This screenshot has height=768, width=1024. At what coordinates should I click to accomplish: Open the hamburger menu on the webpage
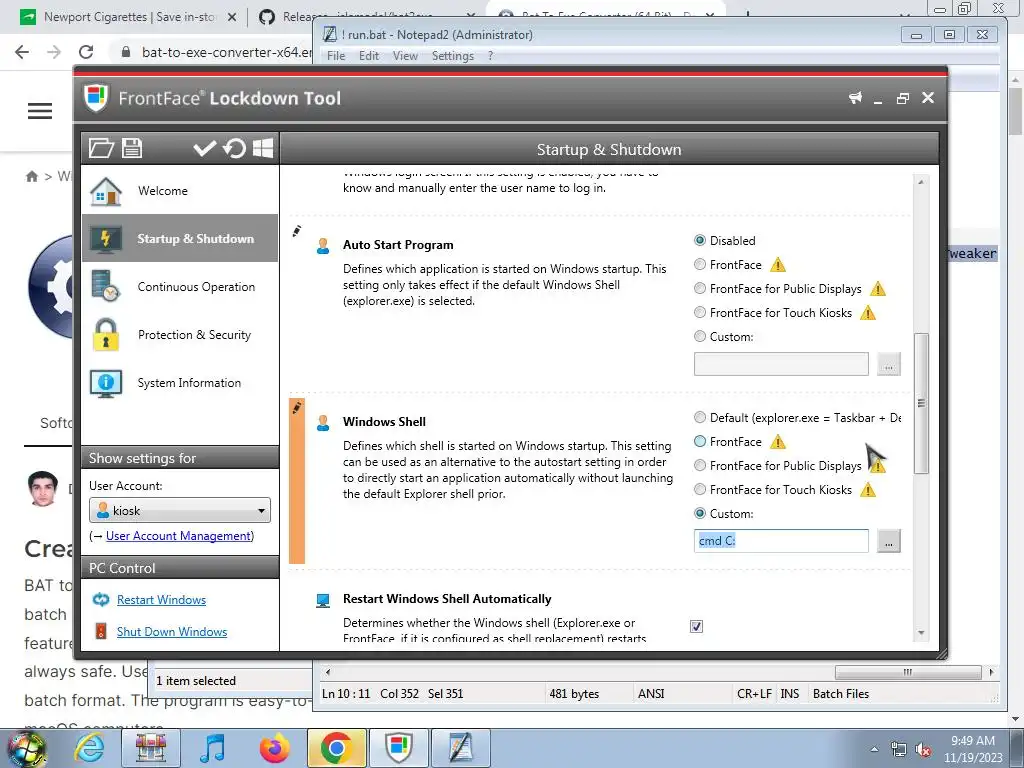coord(39,111)
